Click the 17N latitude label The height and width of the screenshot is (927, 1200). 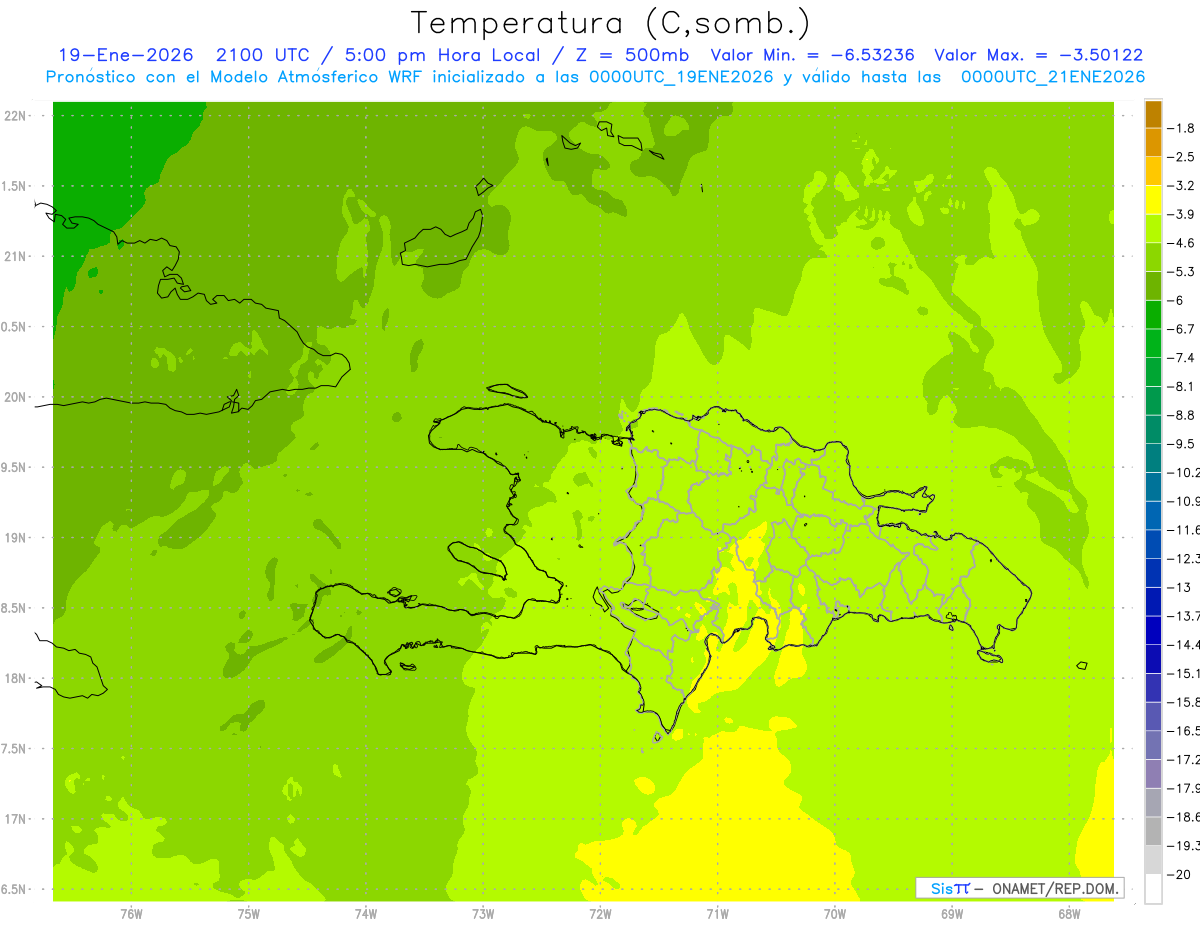(17, 819)
